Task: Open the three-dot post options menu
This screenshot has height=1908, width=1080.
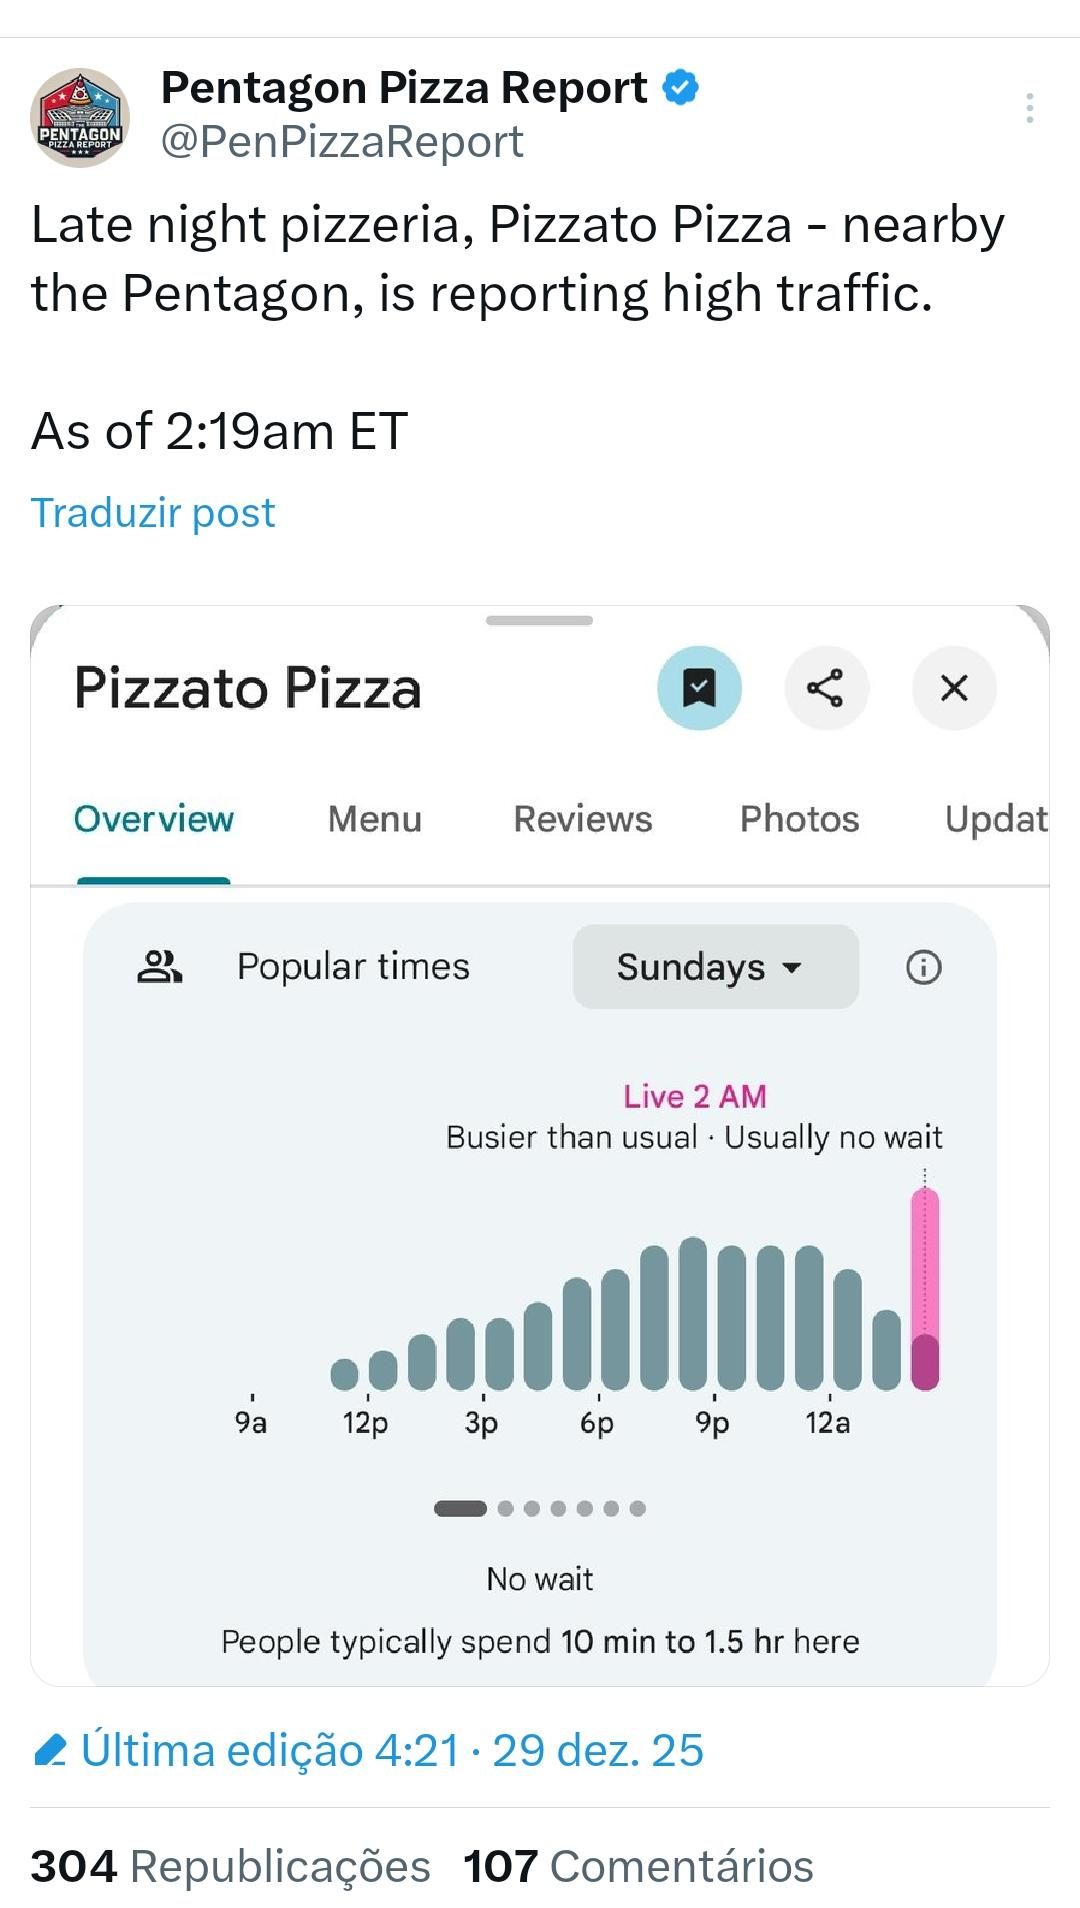Action: (1029, 108)
